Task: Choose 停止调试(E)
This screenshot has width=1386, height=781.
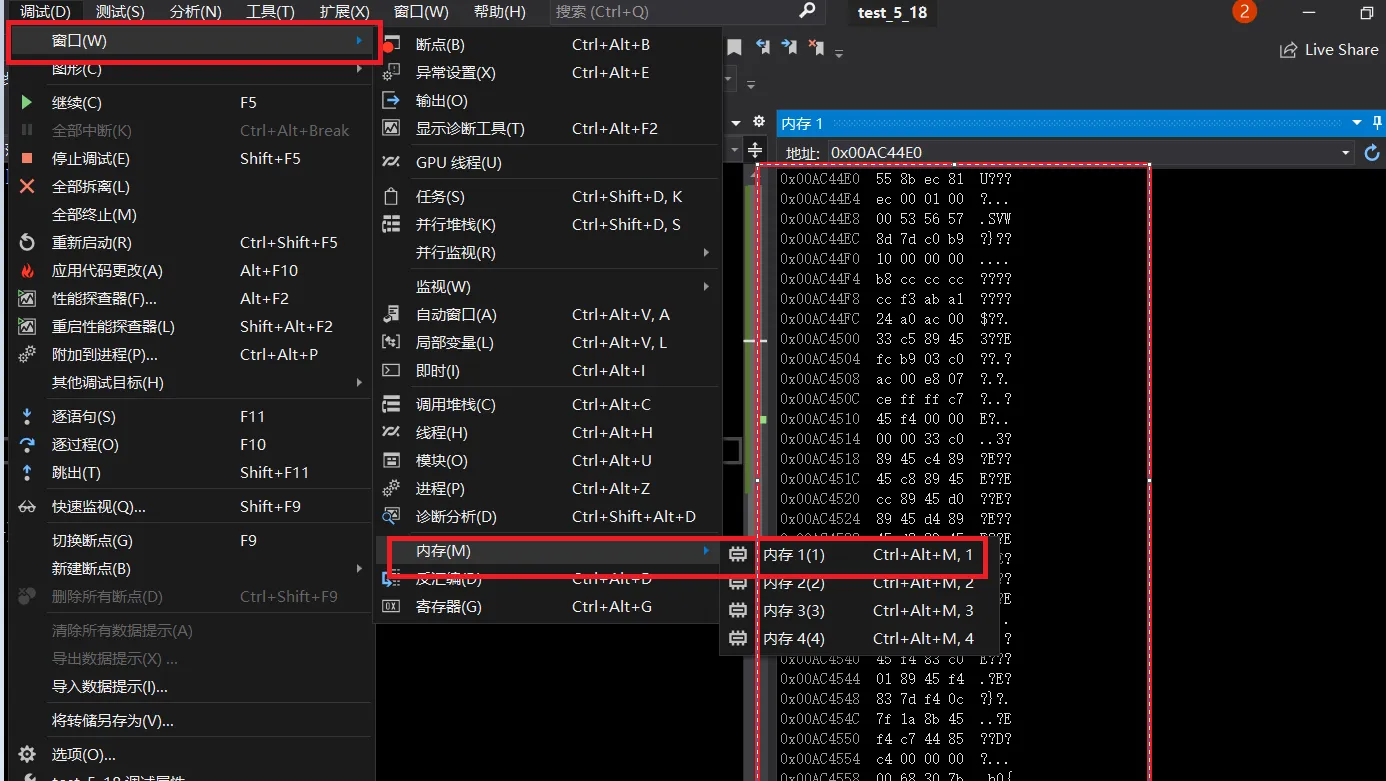Action: point(191,159)
